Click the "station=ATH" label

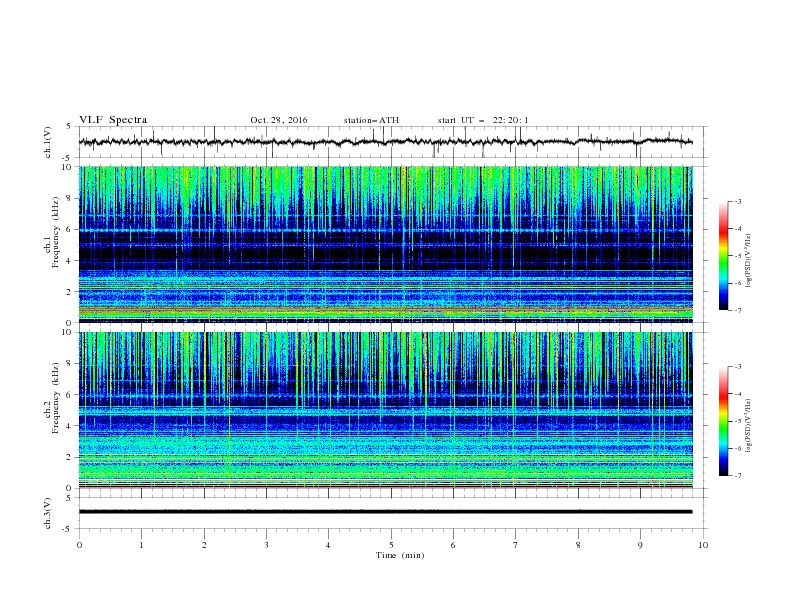pyautogui.click(x=371, y=120)
